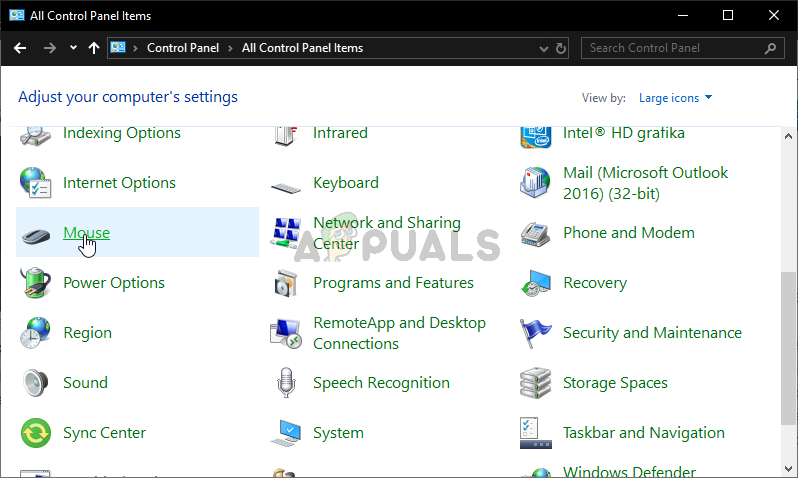The height and width of the screenshot is (478, 798).
Task: Open the Speech Recognition microphone icon
Action: pyautogui.click(x=286, y=383)
